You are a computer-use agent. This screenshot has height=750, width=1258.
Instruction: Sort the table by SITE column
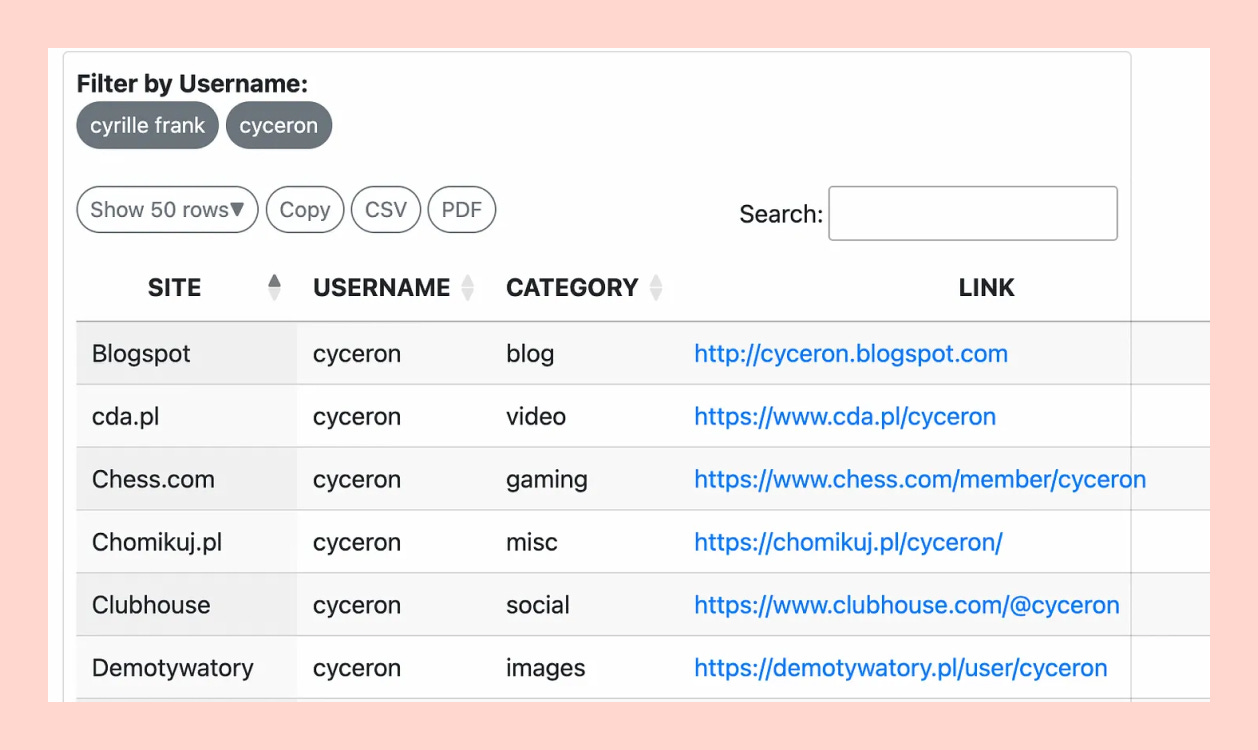pyautogui.click(x=187, y=288)
